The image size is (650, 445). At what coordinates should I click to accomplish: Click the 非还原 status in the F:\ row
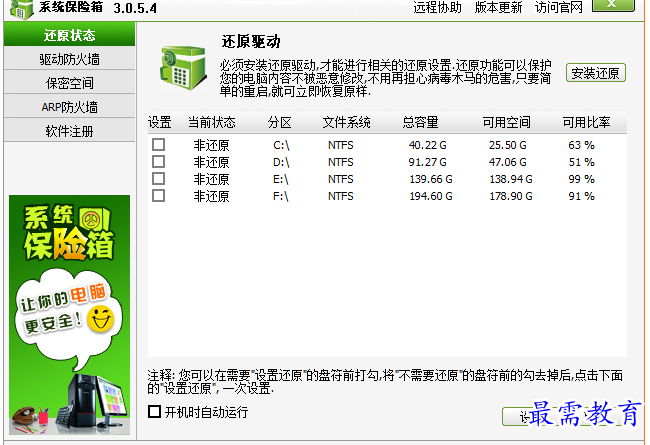[x=211, y=196]
